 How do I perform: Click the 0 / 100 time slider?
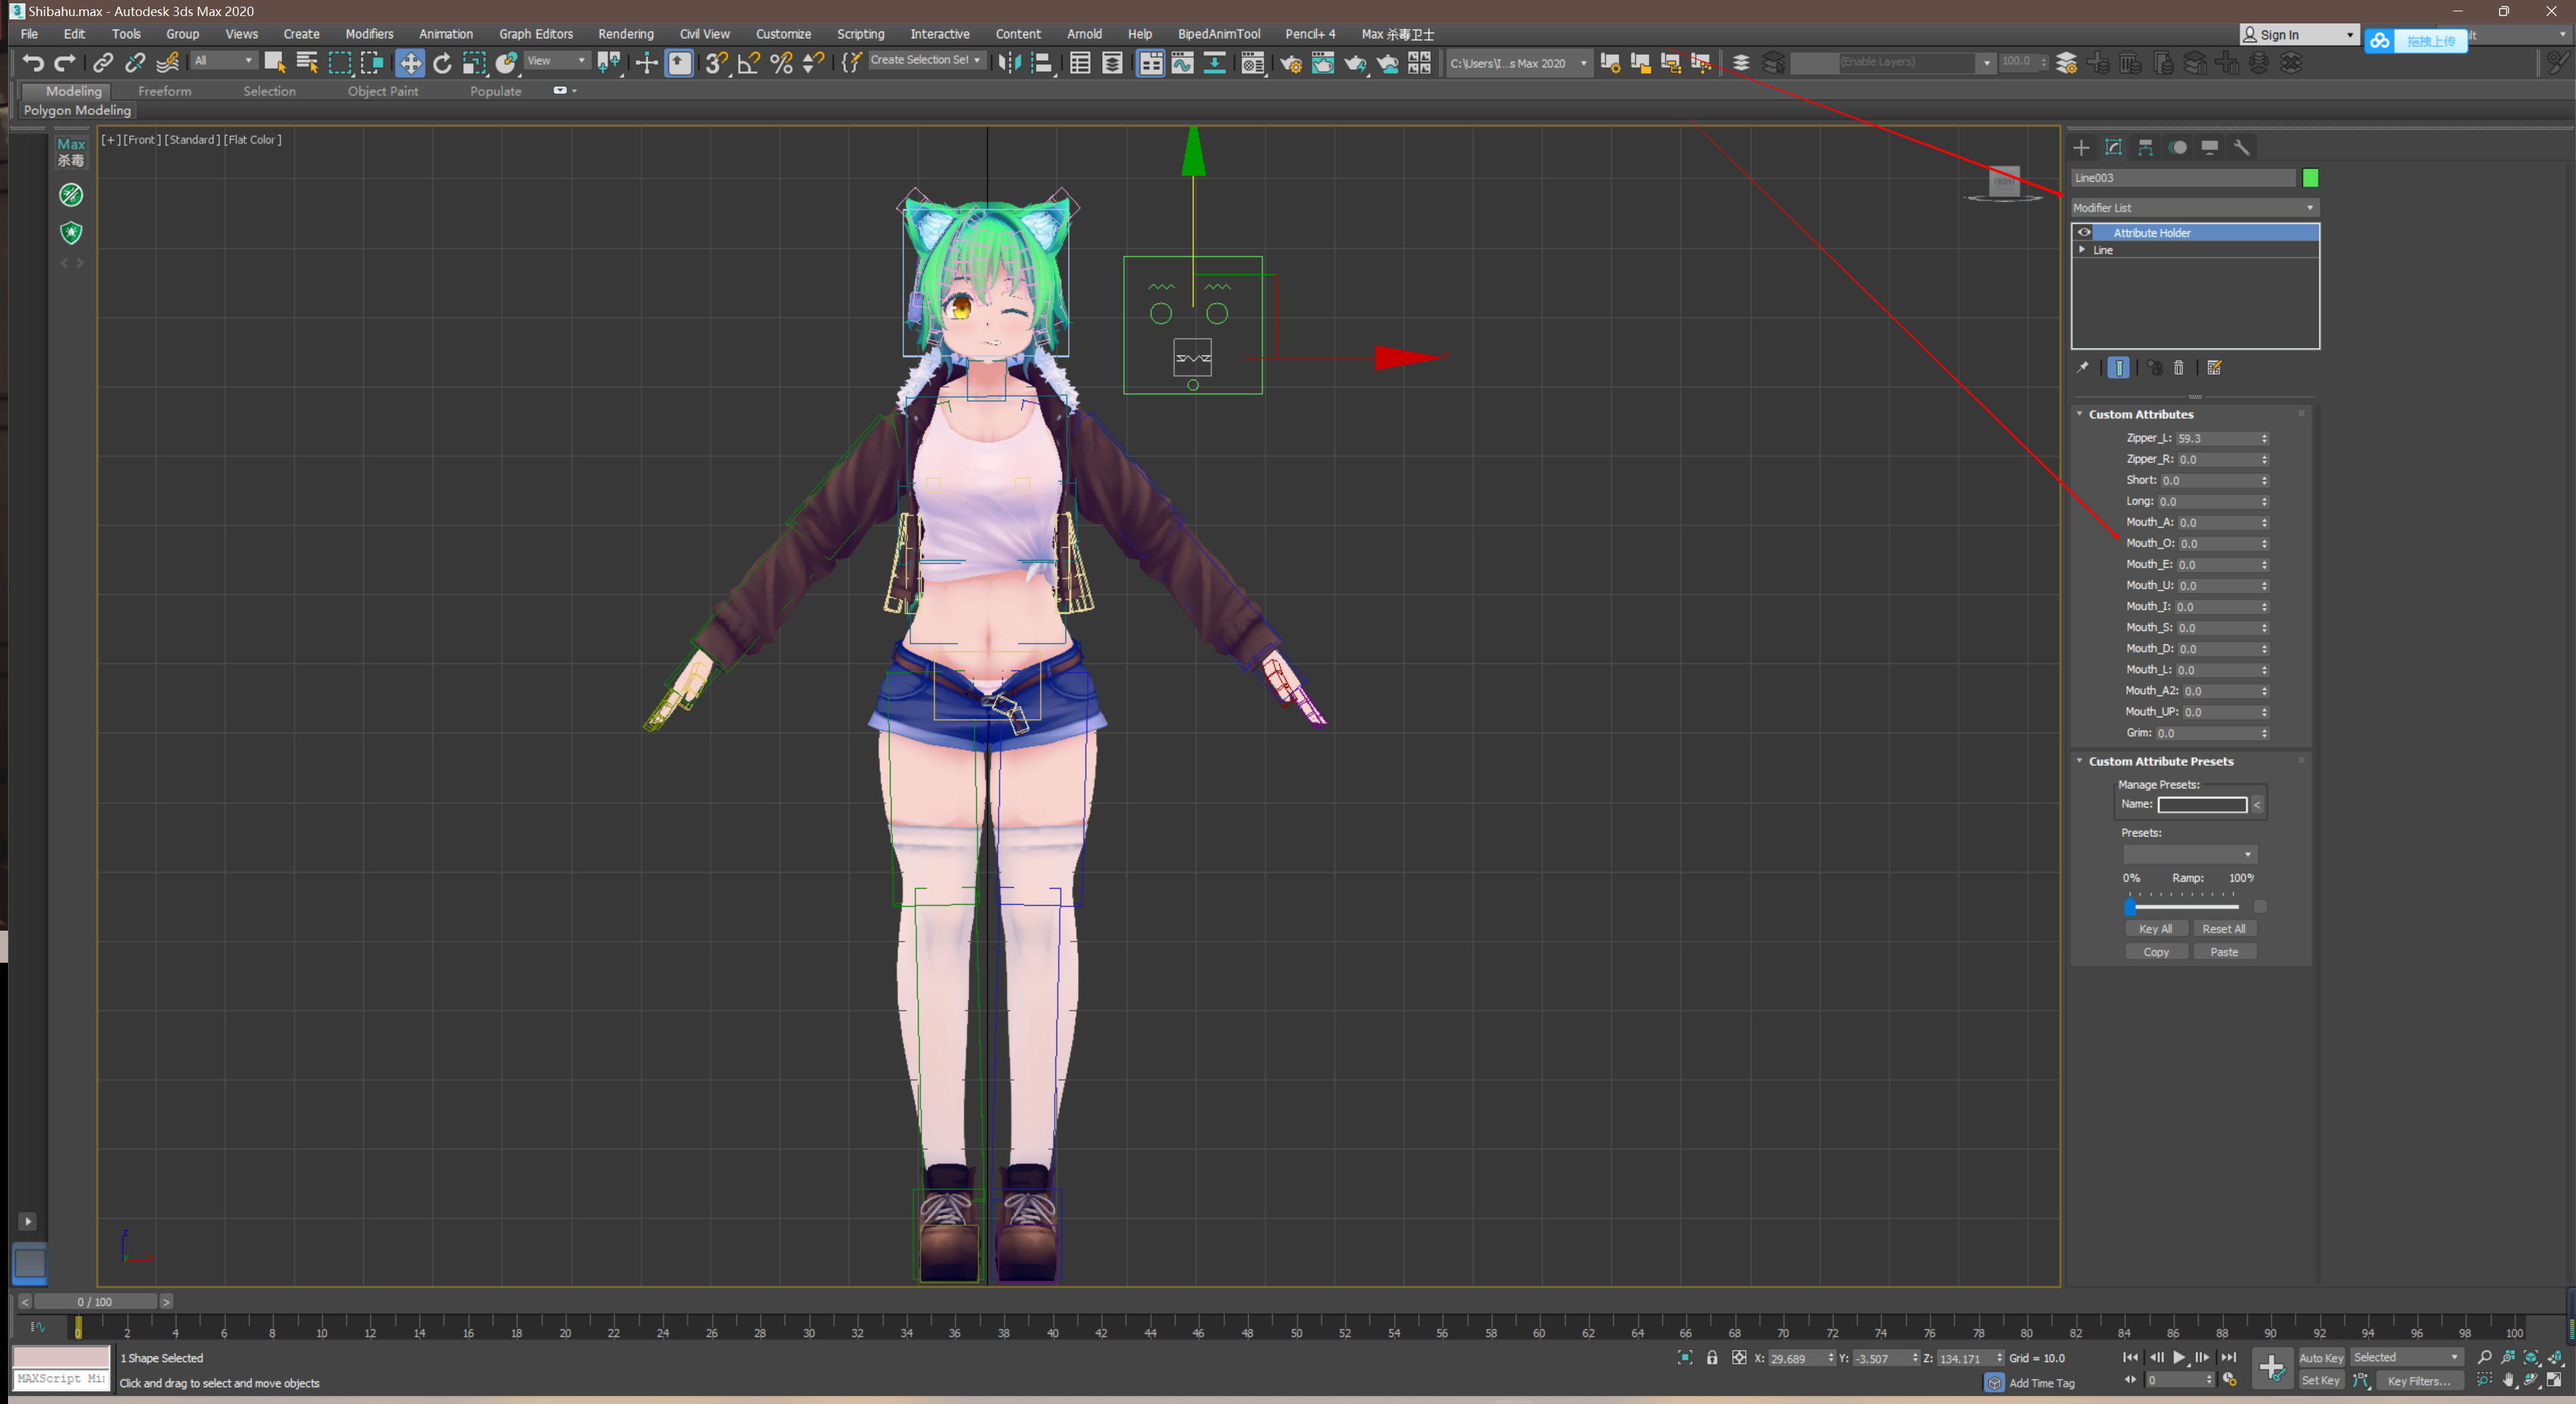tap(95, 1301)
